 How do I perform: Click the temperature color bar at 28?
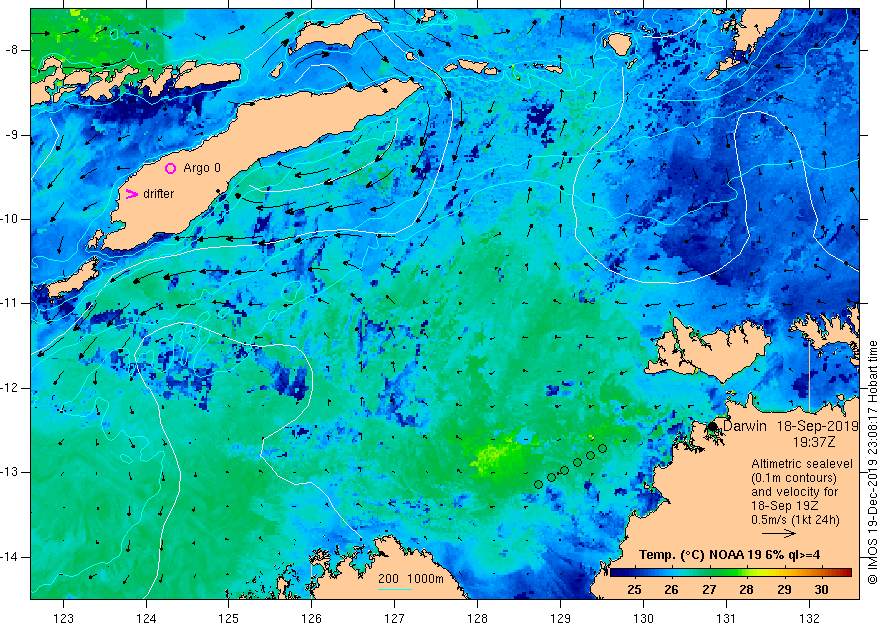(x=746, y=573)
